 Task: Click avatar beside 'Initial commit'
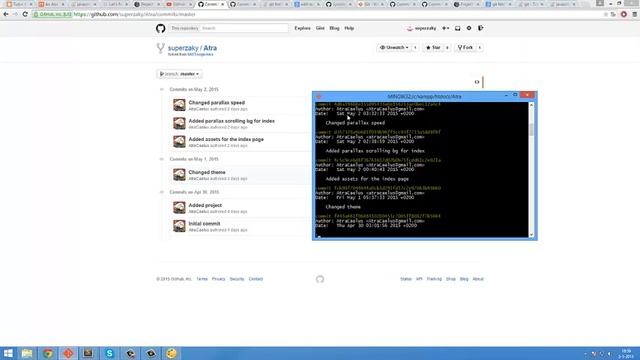(179, 226)
